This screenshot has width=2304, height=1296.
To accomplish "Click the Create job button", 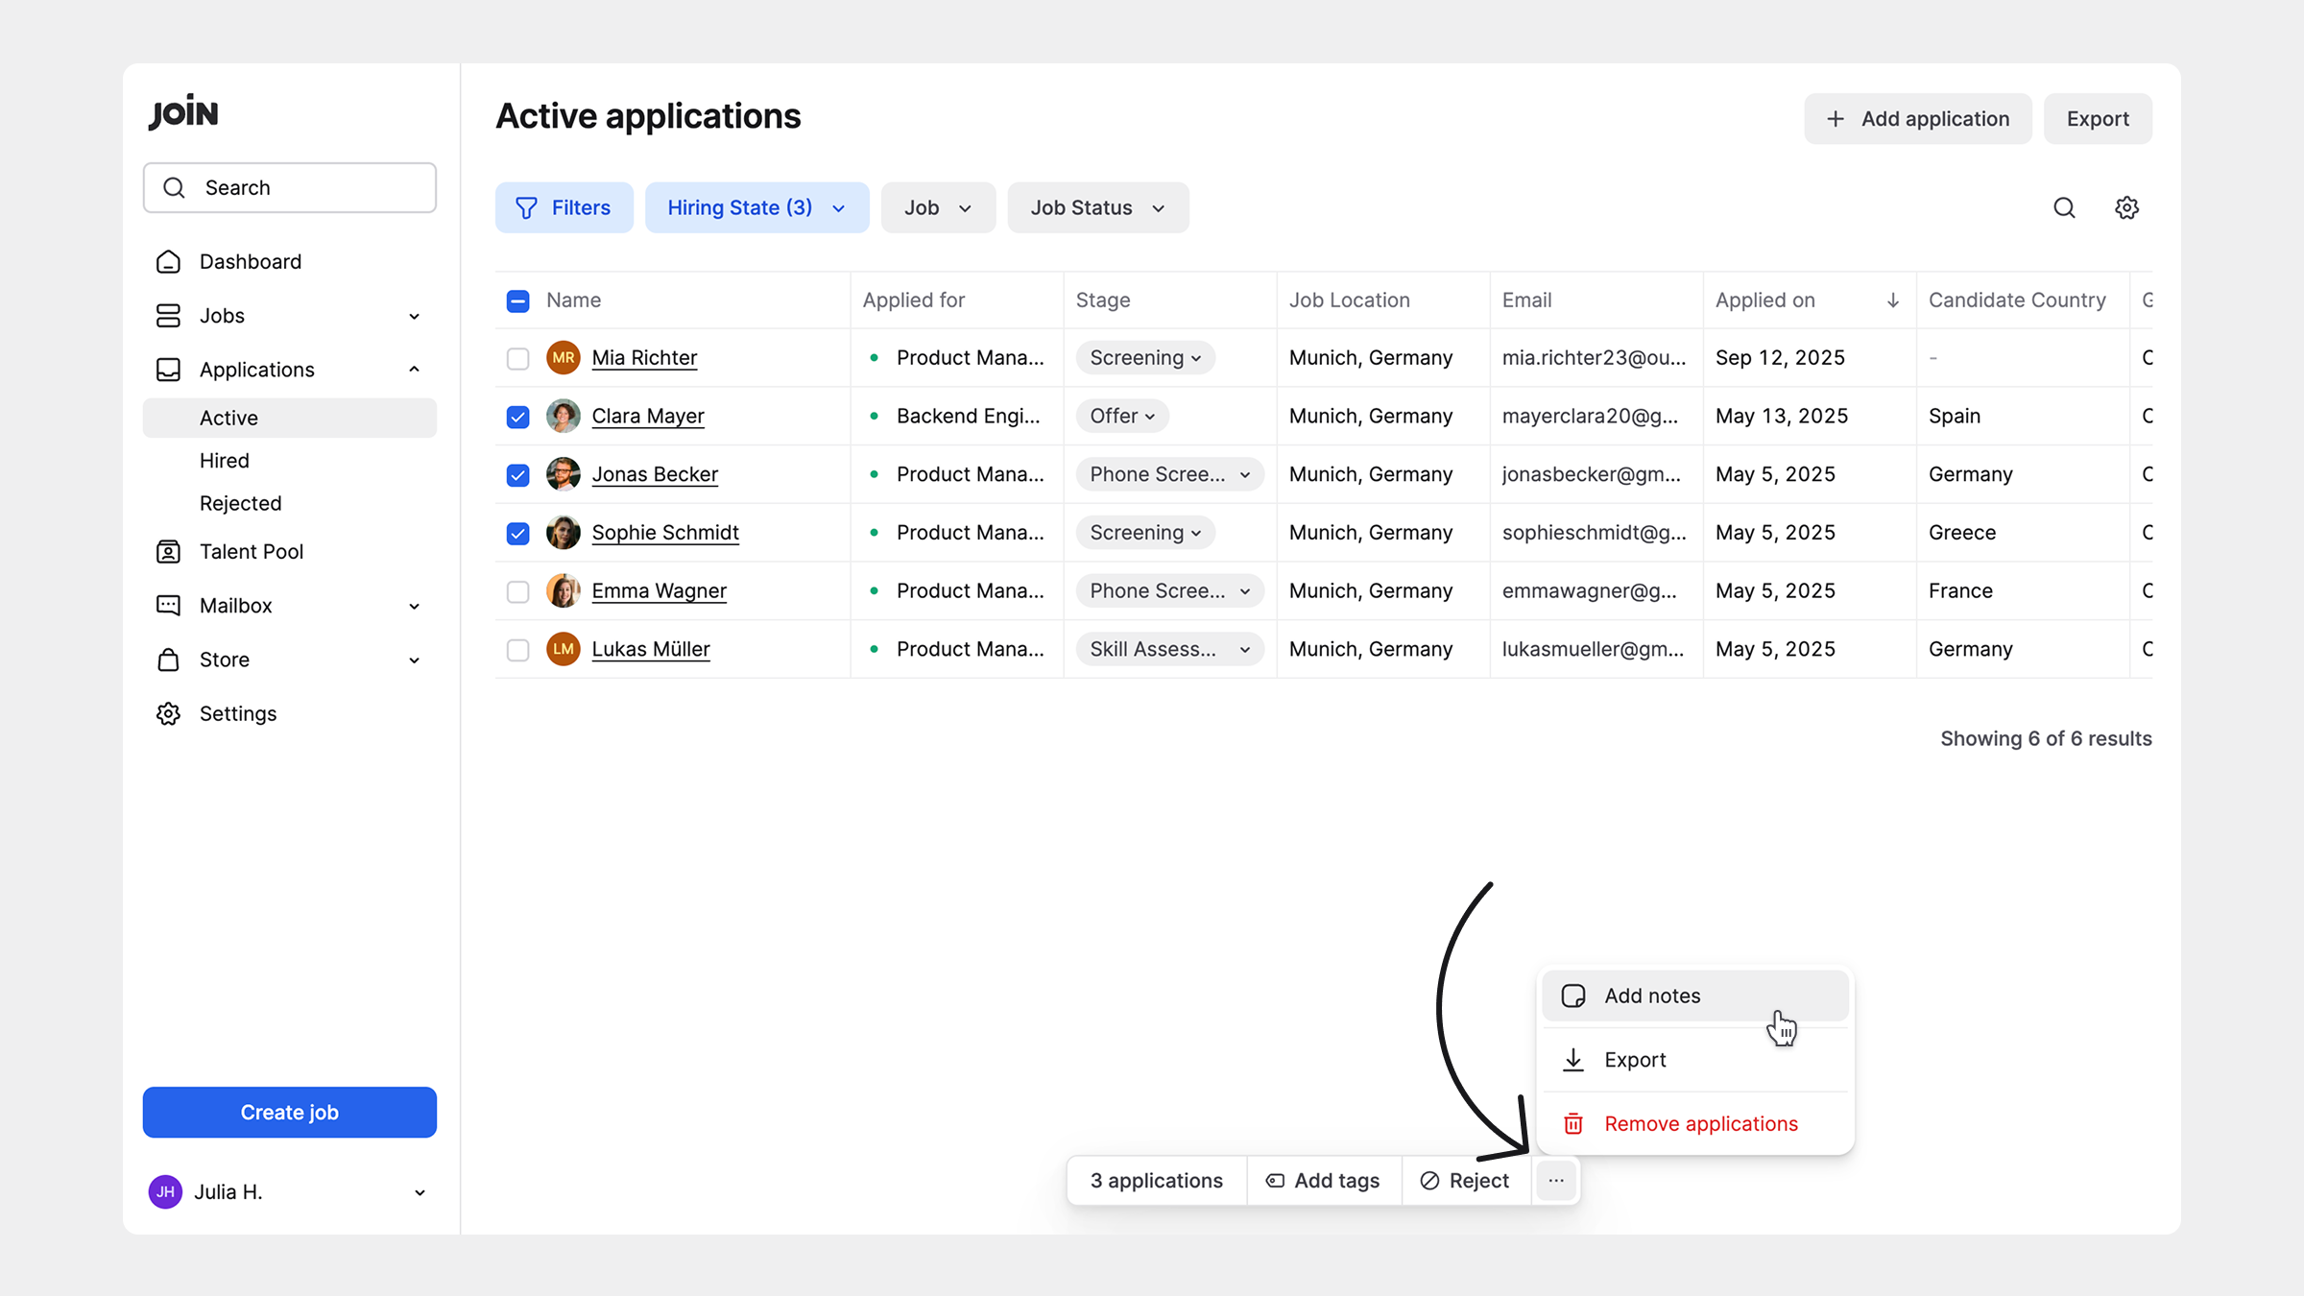I will [289, 1112].
